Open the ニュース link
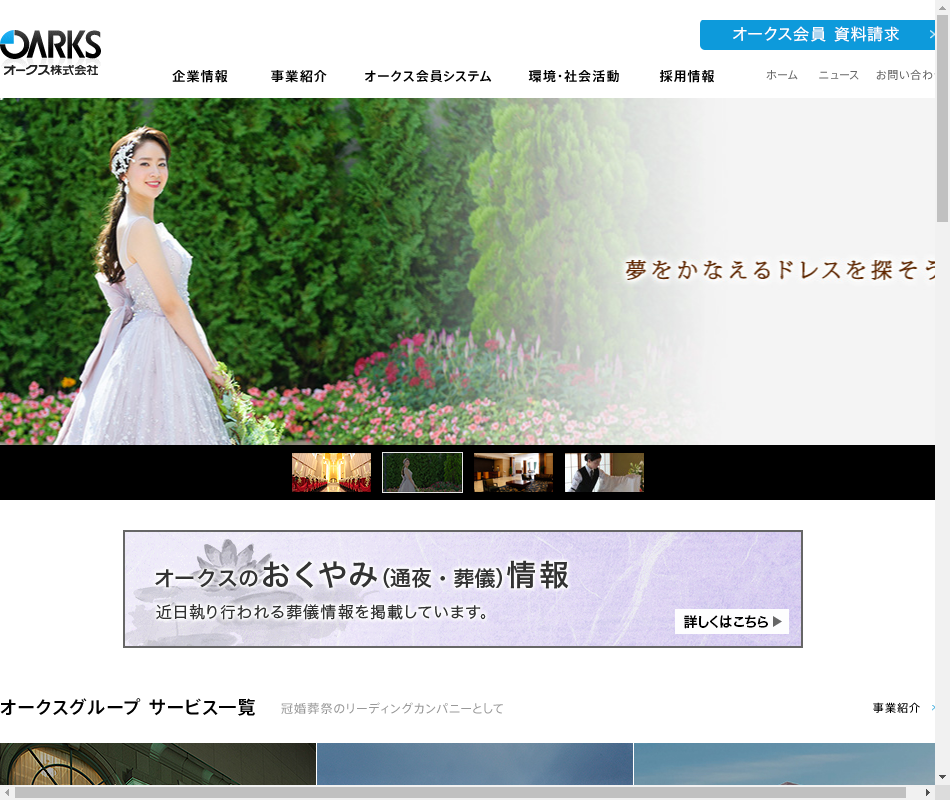950x800 pixels. pyautogui.click(x=838, y=75)
